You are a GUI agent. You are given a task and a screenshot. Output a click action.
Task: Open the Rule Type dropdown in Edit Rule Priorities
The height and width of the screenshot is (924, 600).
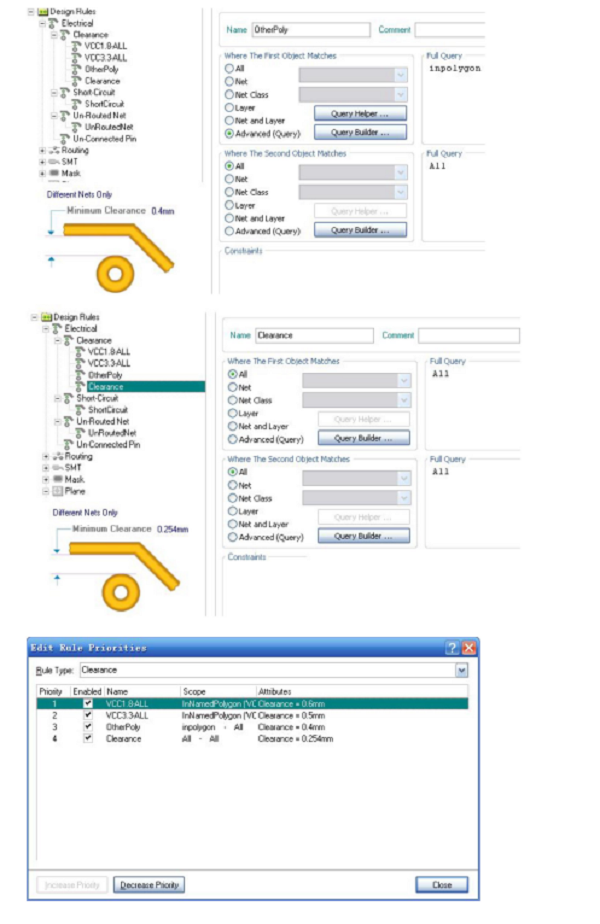pos(461,670)
